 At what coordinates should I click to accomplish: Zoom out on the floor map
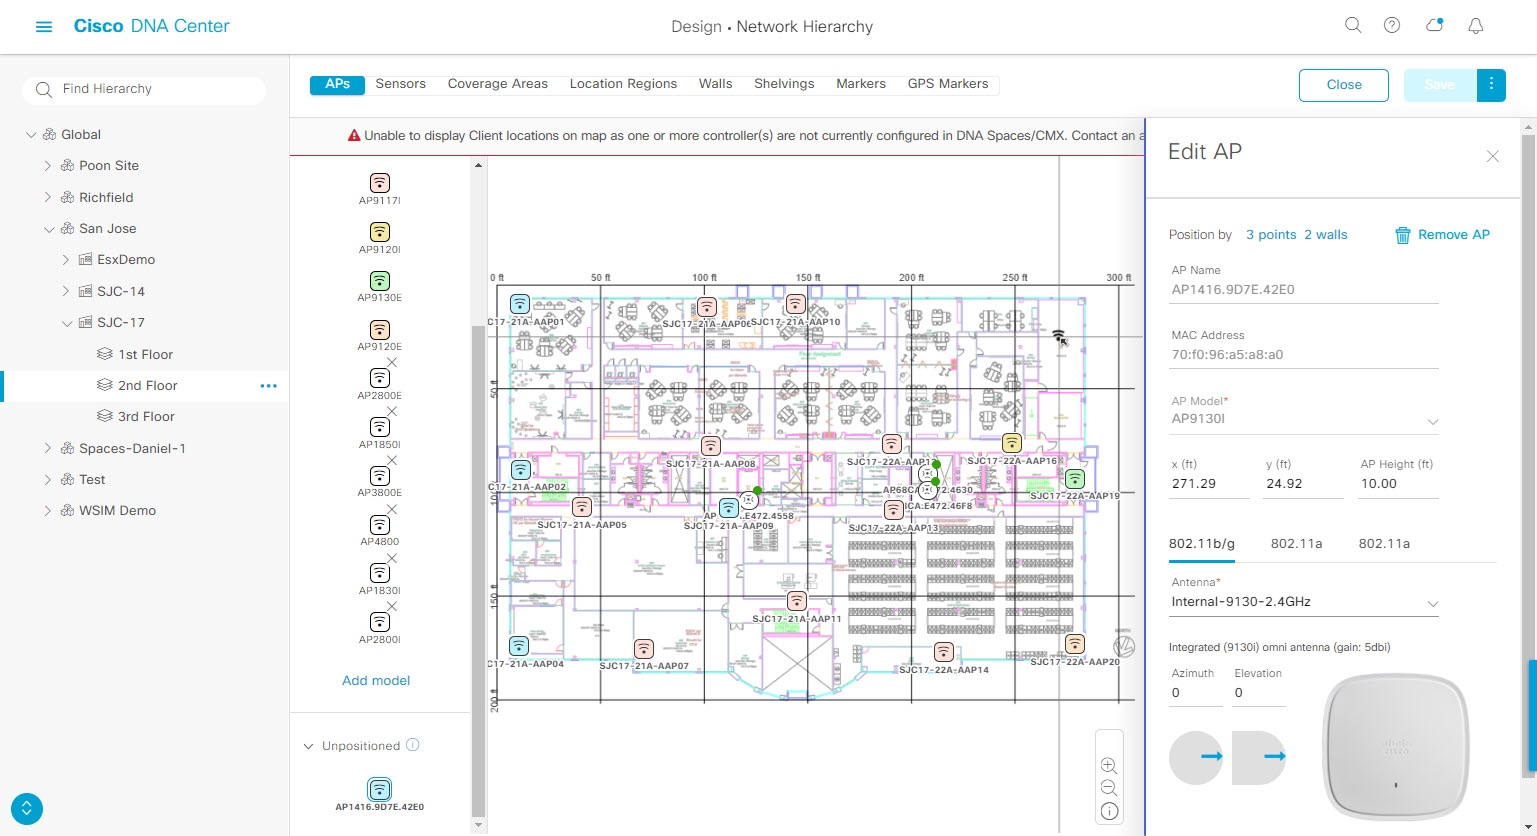[x=1109, y=788]
